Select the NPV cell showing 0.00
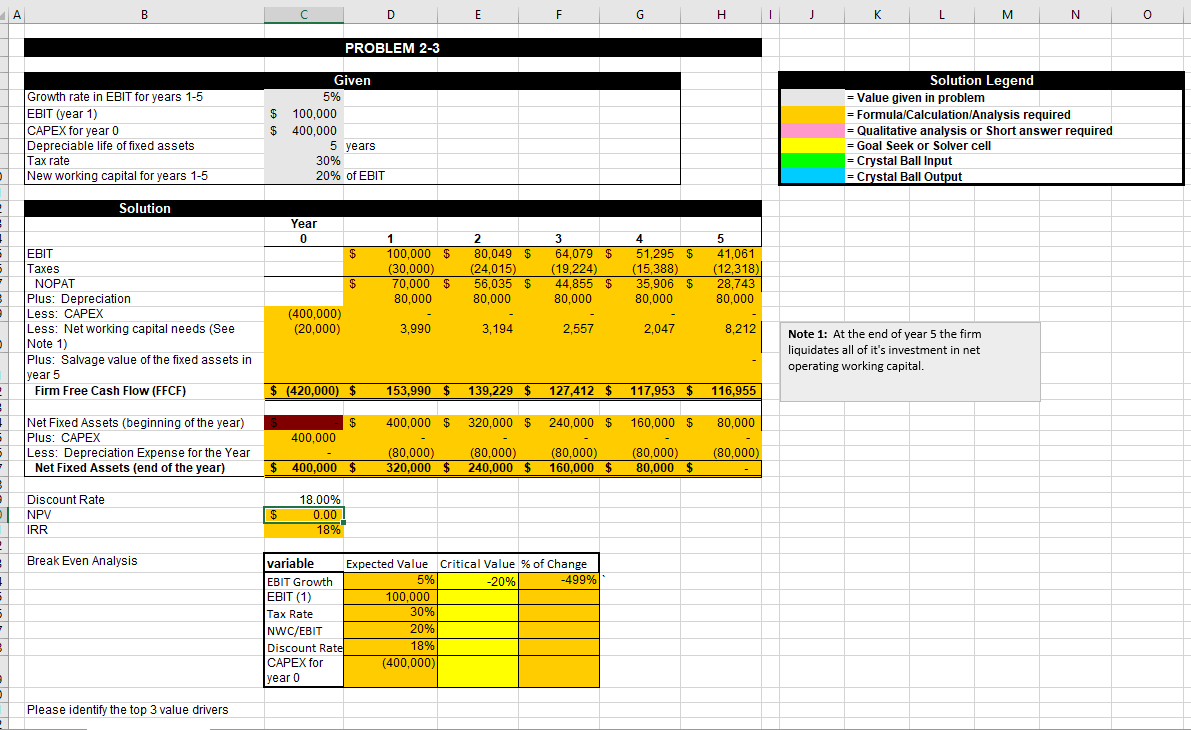 304,515
